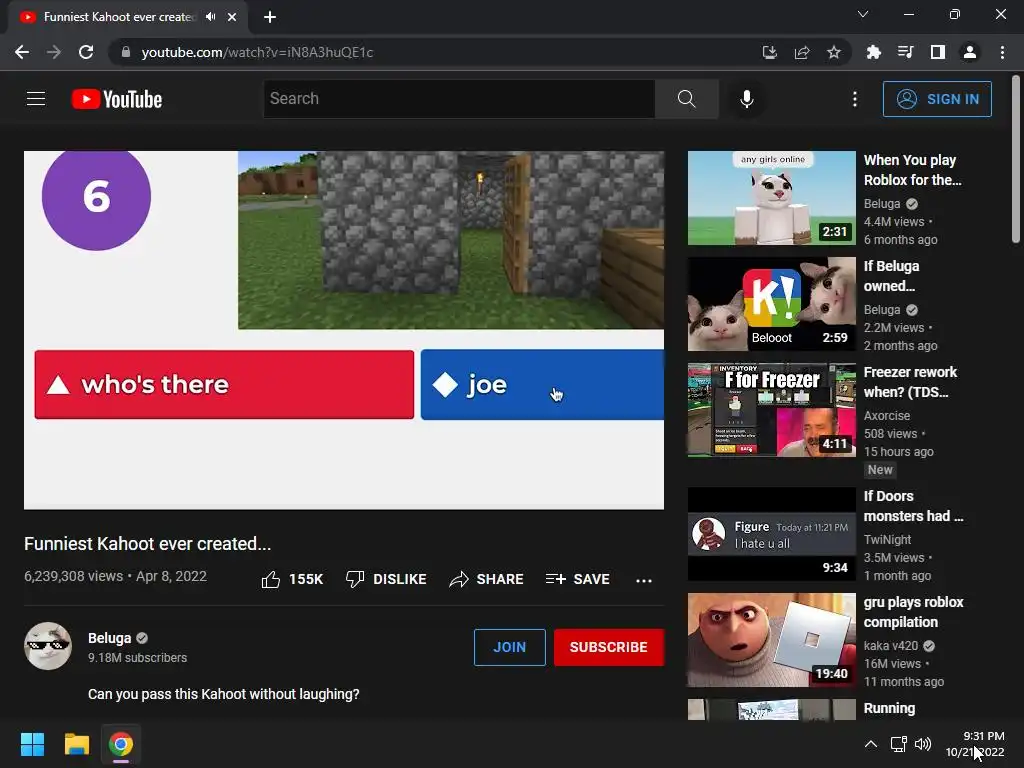View site information lock icon

point(126,52)
